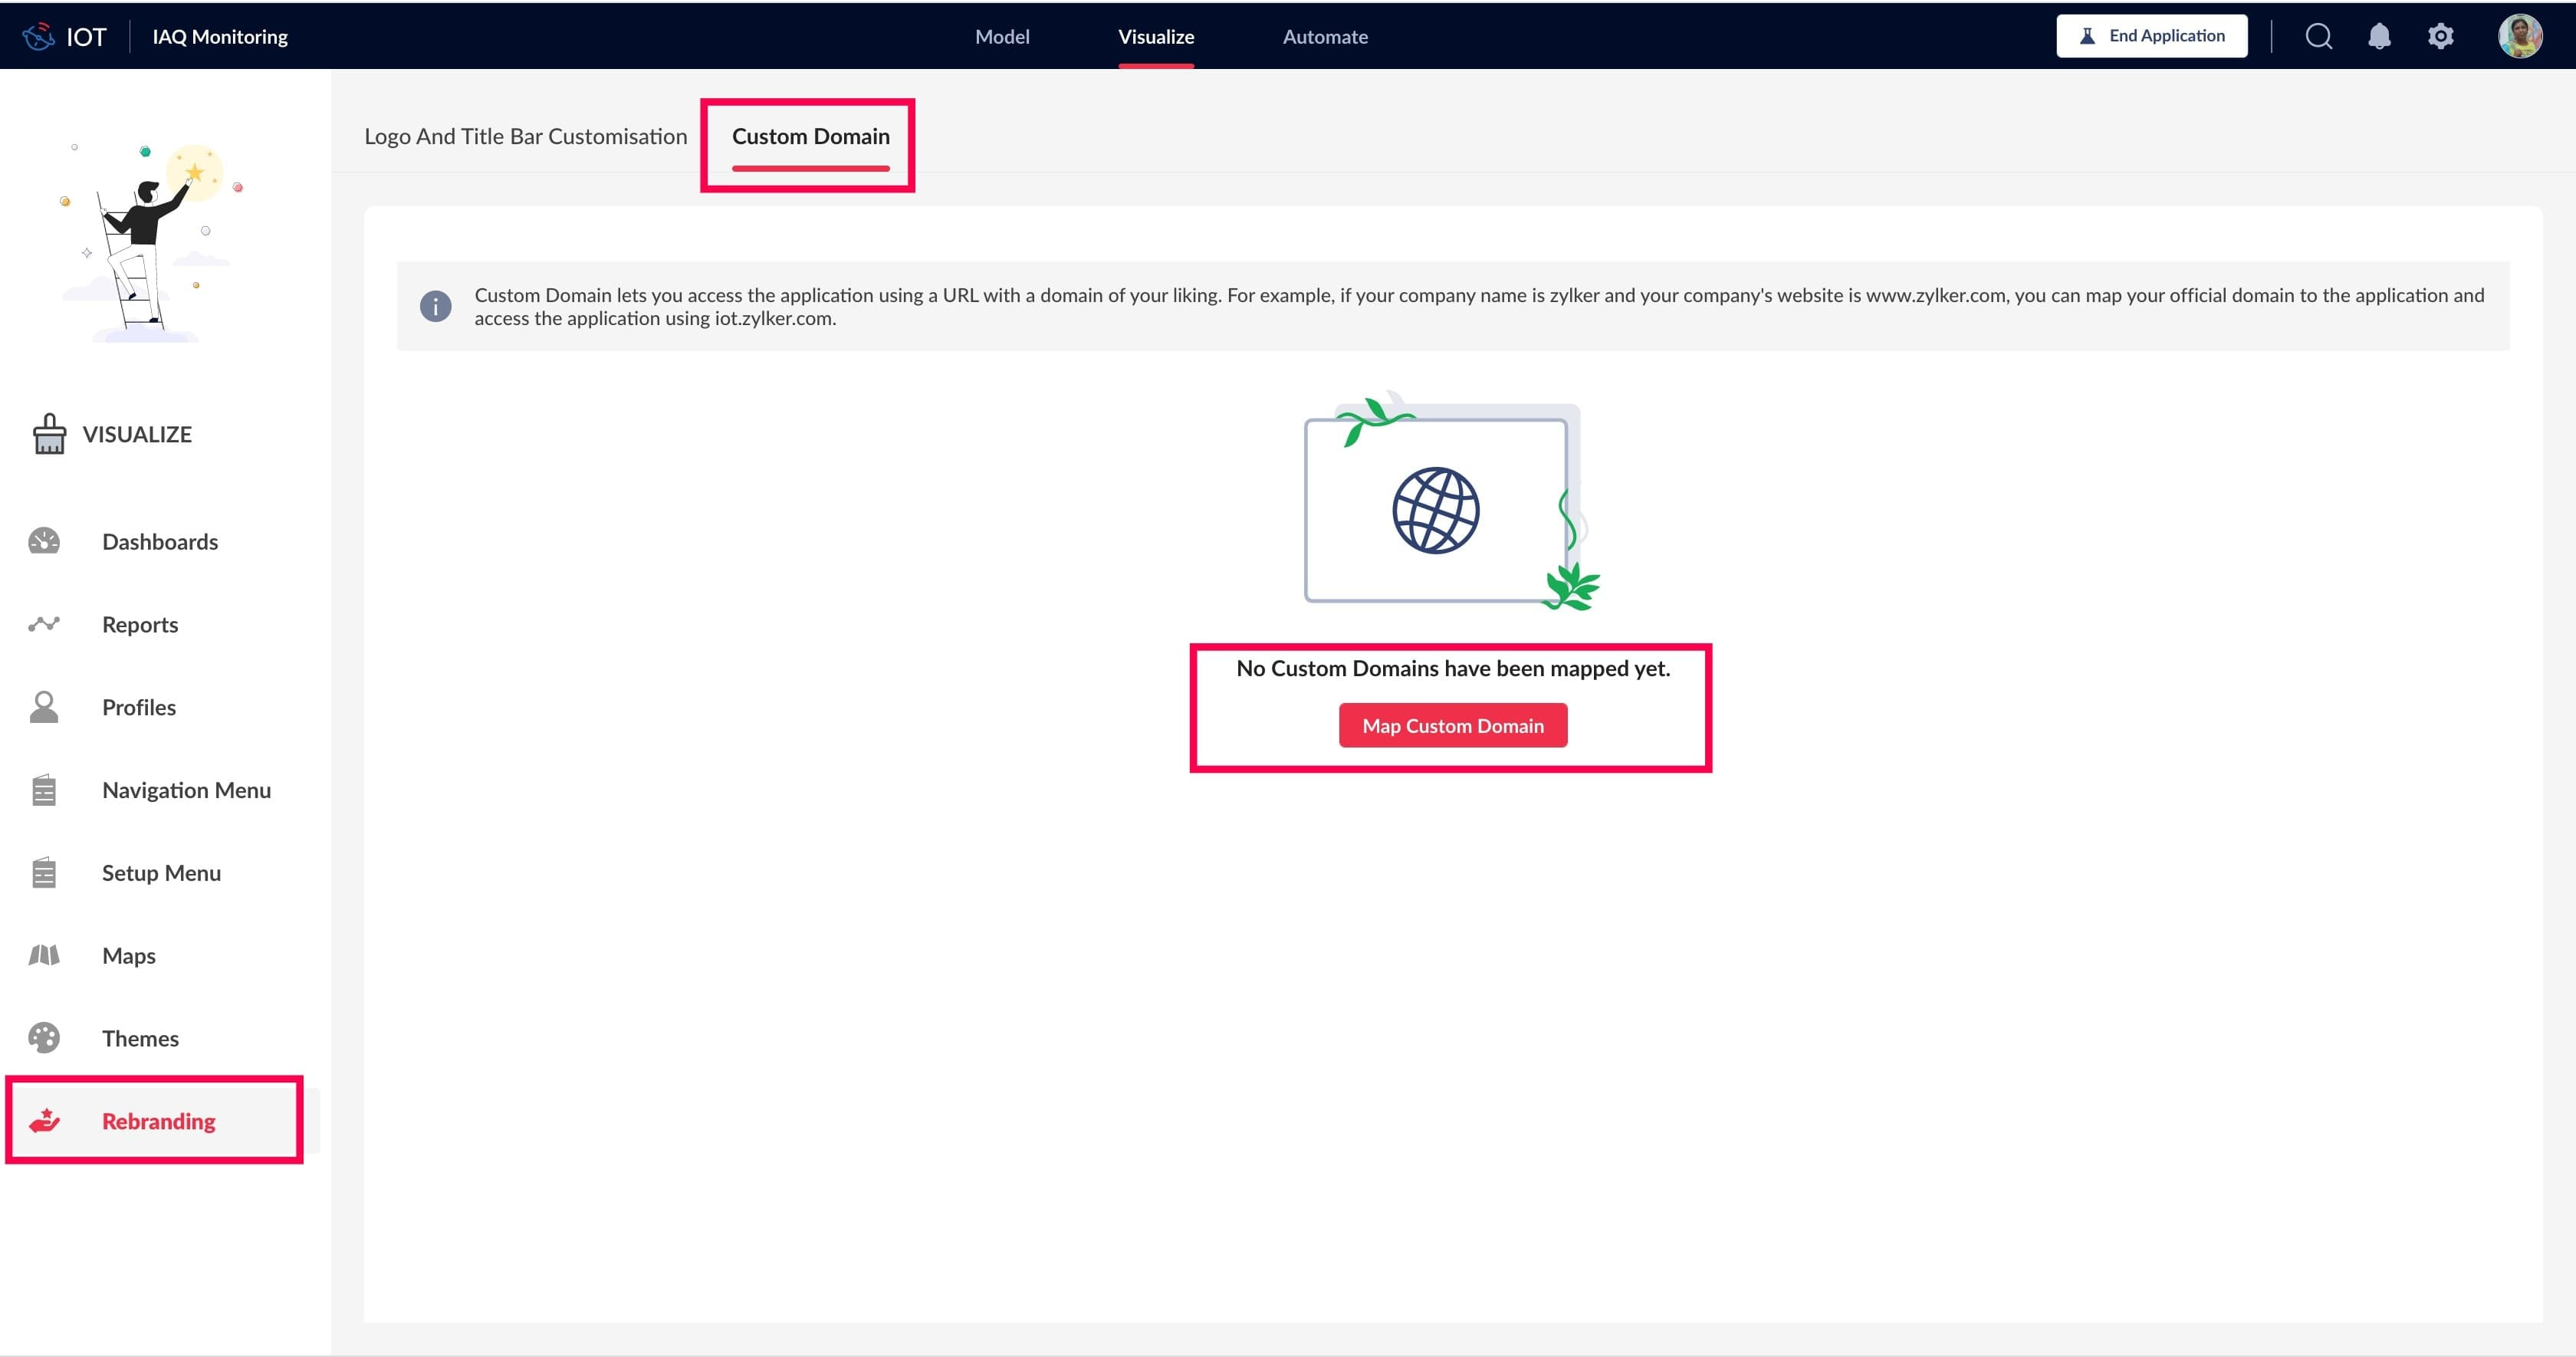
Task: Click the End Application button
Action: tap(2151, 36)
